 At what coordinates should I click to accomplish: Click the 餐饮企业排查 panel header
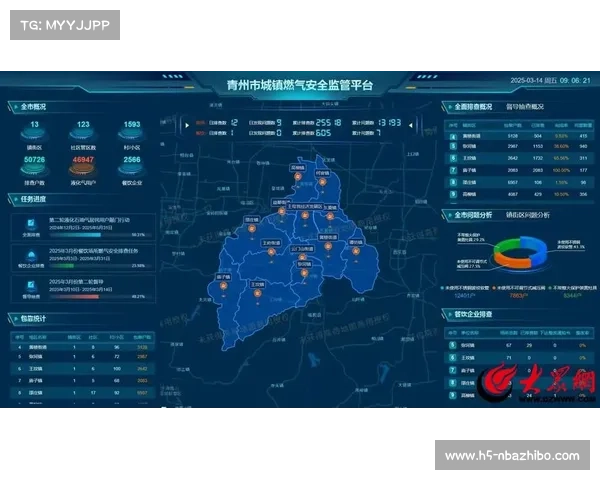(473, 314)
